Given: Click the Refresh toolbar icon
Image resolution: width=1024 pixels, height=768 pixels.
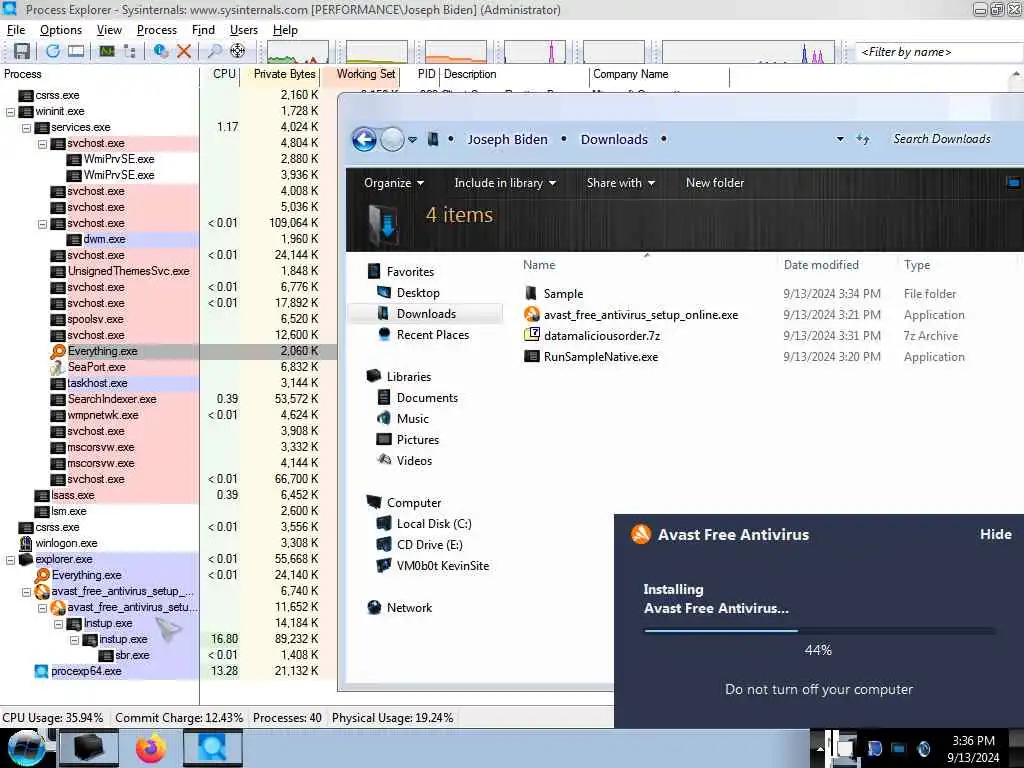Looking at the screenshot, I should coord(53,51).
